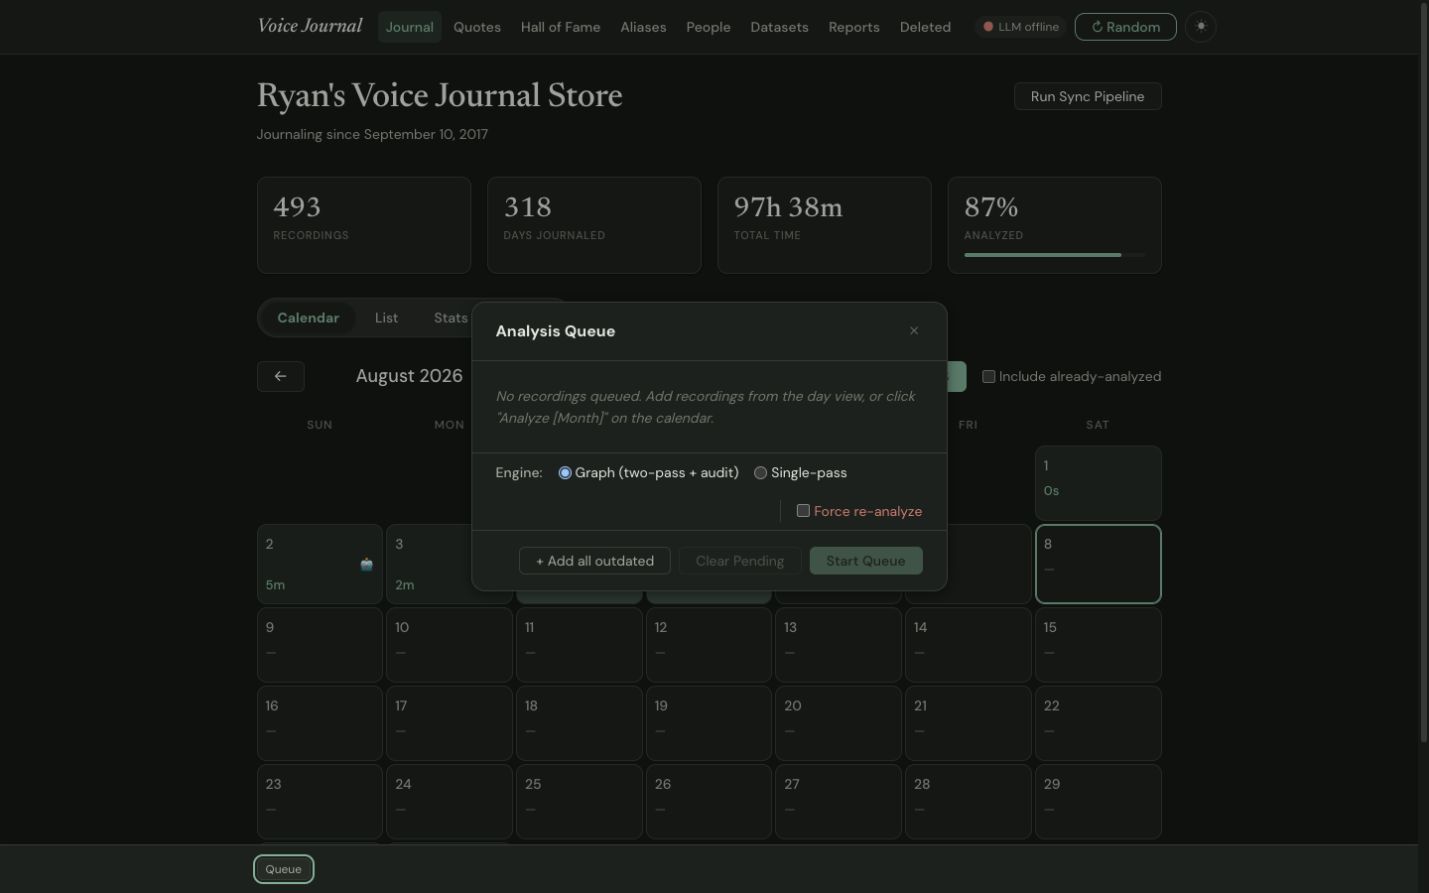Open August 13 day cell

click(838, 645)
